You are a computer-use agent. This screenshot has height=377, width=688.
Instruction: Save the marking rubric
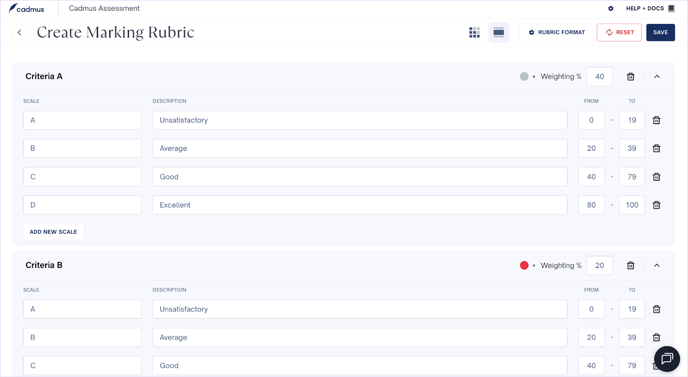click(660, 32)
